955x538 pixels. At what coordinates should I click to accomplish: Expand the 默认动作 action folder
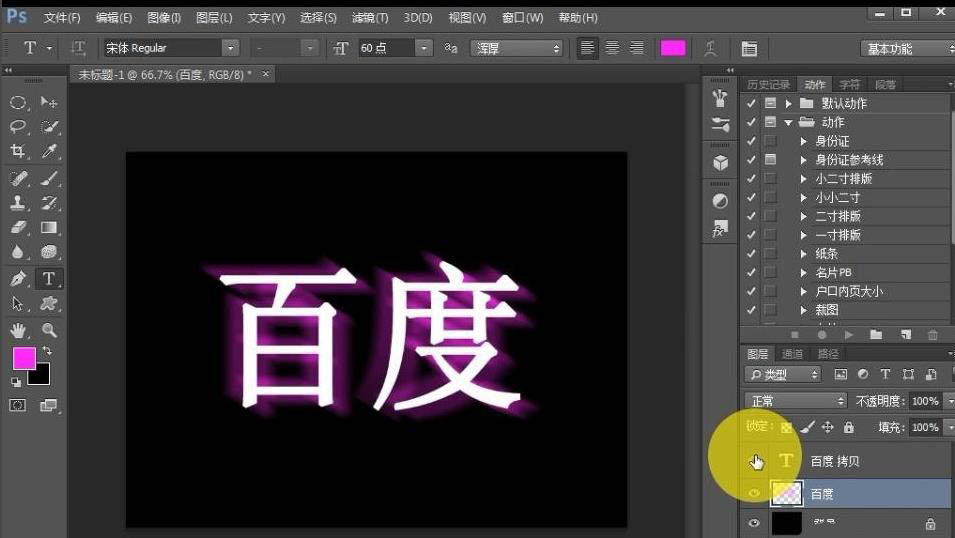click(789, 104)
